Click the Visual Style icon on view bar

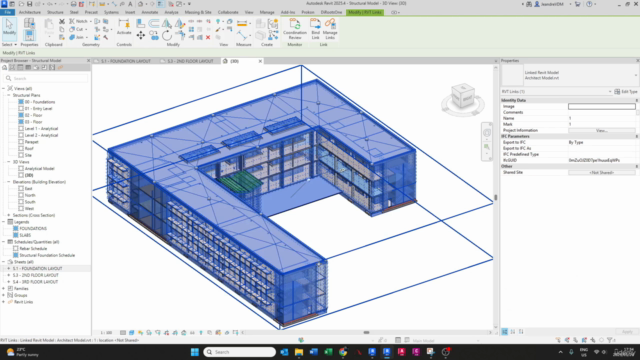pyautogui.click(x=131, y=333)
